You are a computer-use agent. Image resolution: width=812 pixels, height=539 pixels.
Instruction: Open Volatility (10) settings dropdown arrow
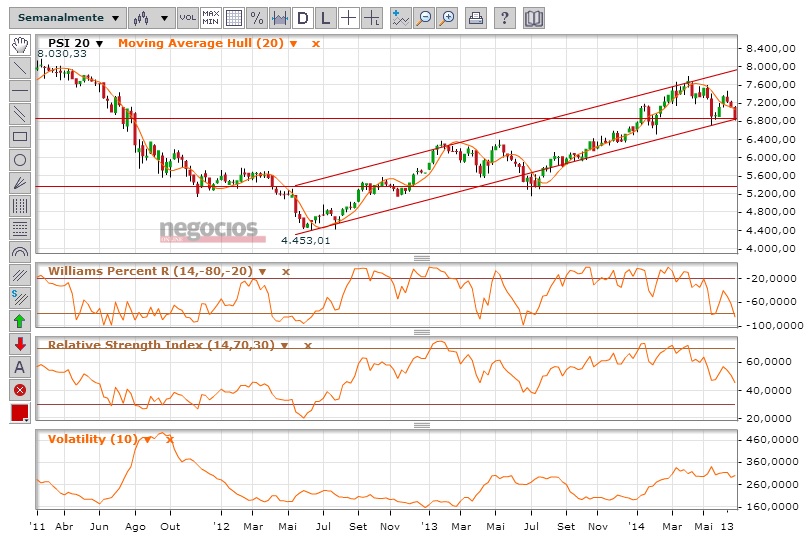[148, 440]
